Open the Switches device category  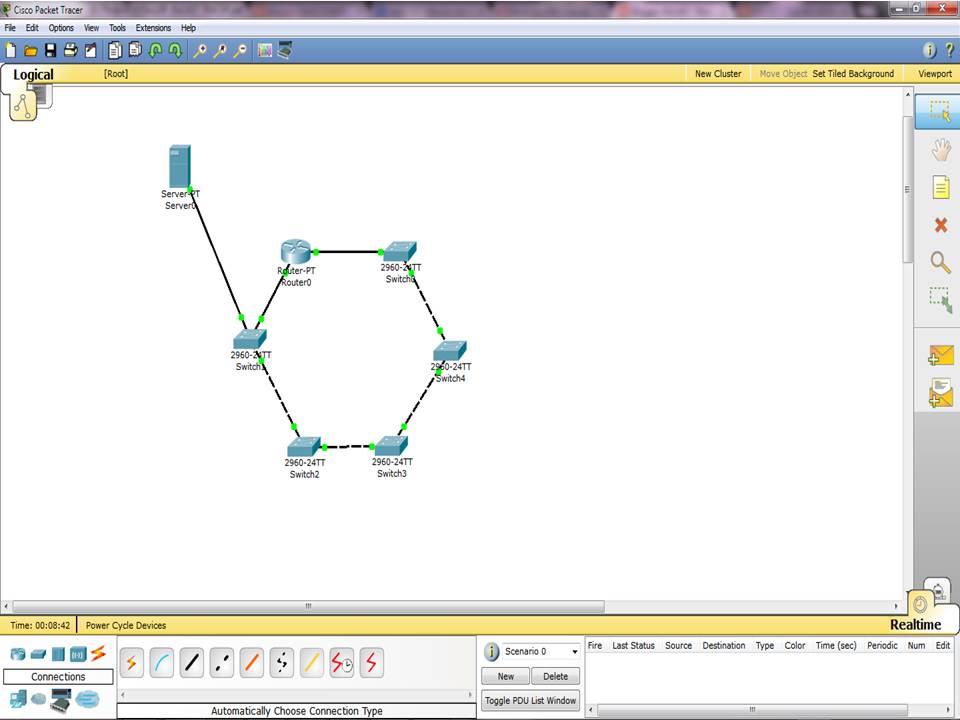pyautogui.click(x=38, y=654)
